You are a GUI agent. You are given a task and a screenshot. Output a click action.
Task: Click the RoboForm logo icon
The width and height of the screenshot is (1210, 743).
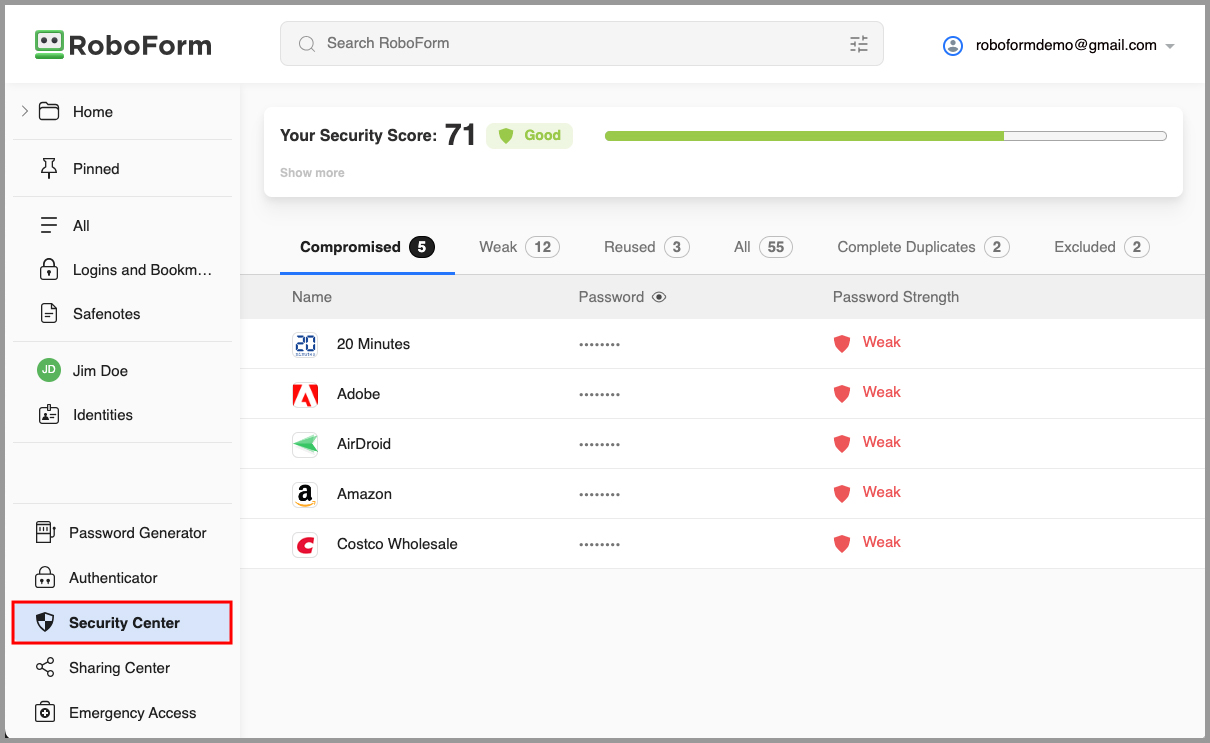click(x=49, y=44)
